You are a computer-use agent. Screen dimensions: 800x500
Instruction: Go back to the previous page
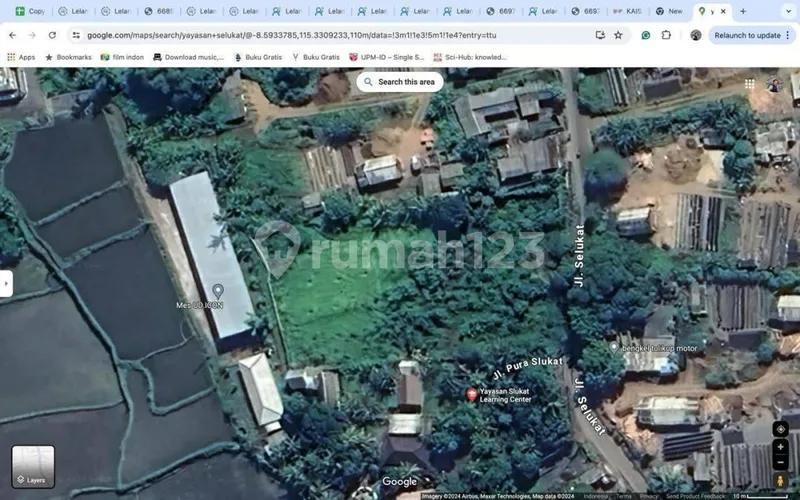pyautogui.click(x=13, y=35)
